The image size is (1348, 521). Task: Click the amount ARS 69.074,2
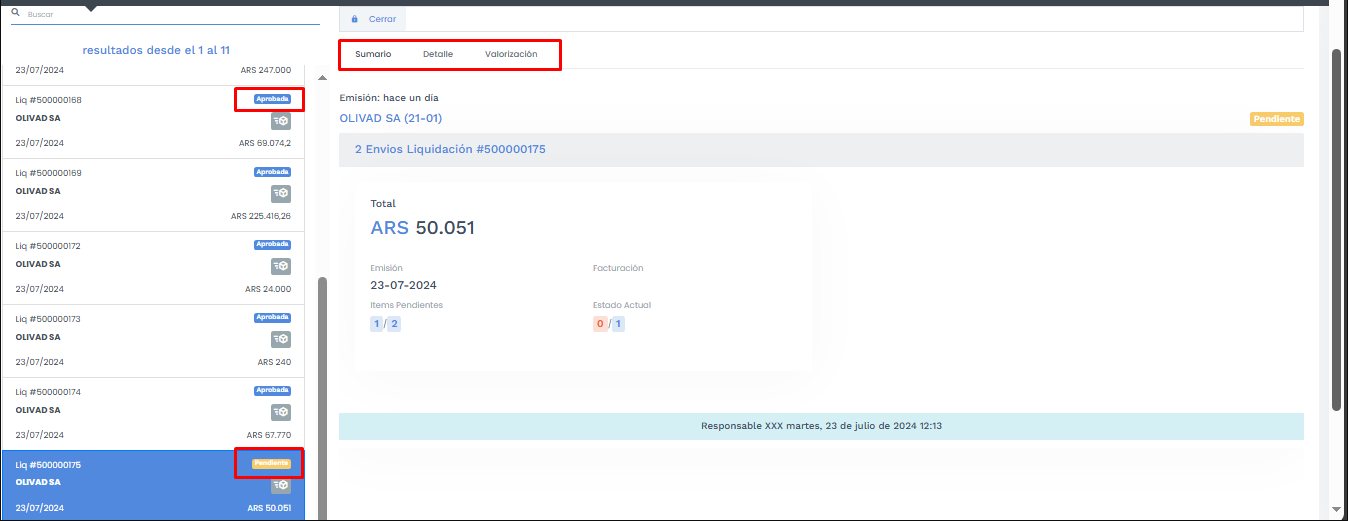point(265,143)
